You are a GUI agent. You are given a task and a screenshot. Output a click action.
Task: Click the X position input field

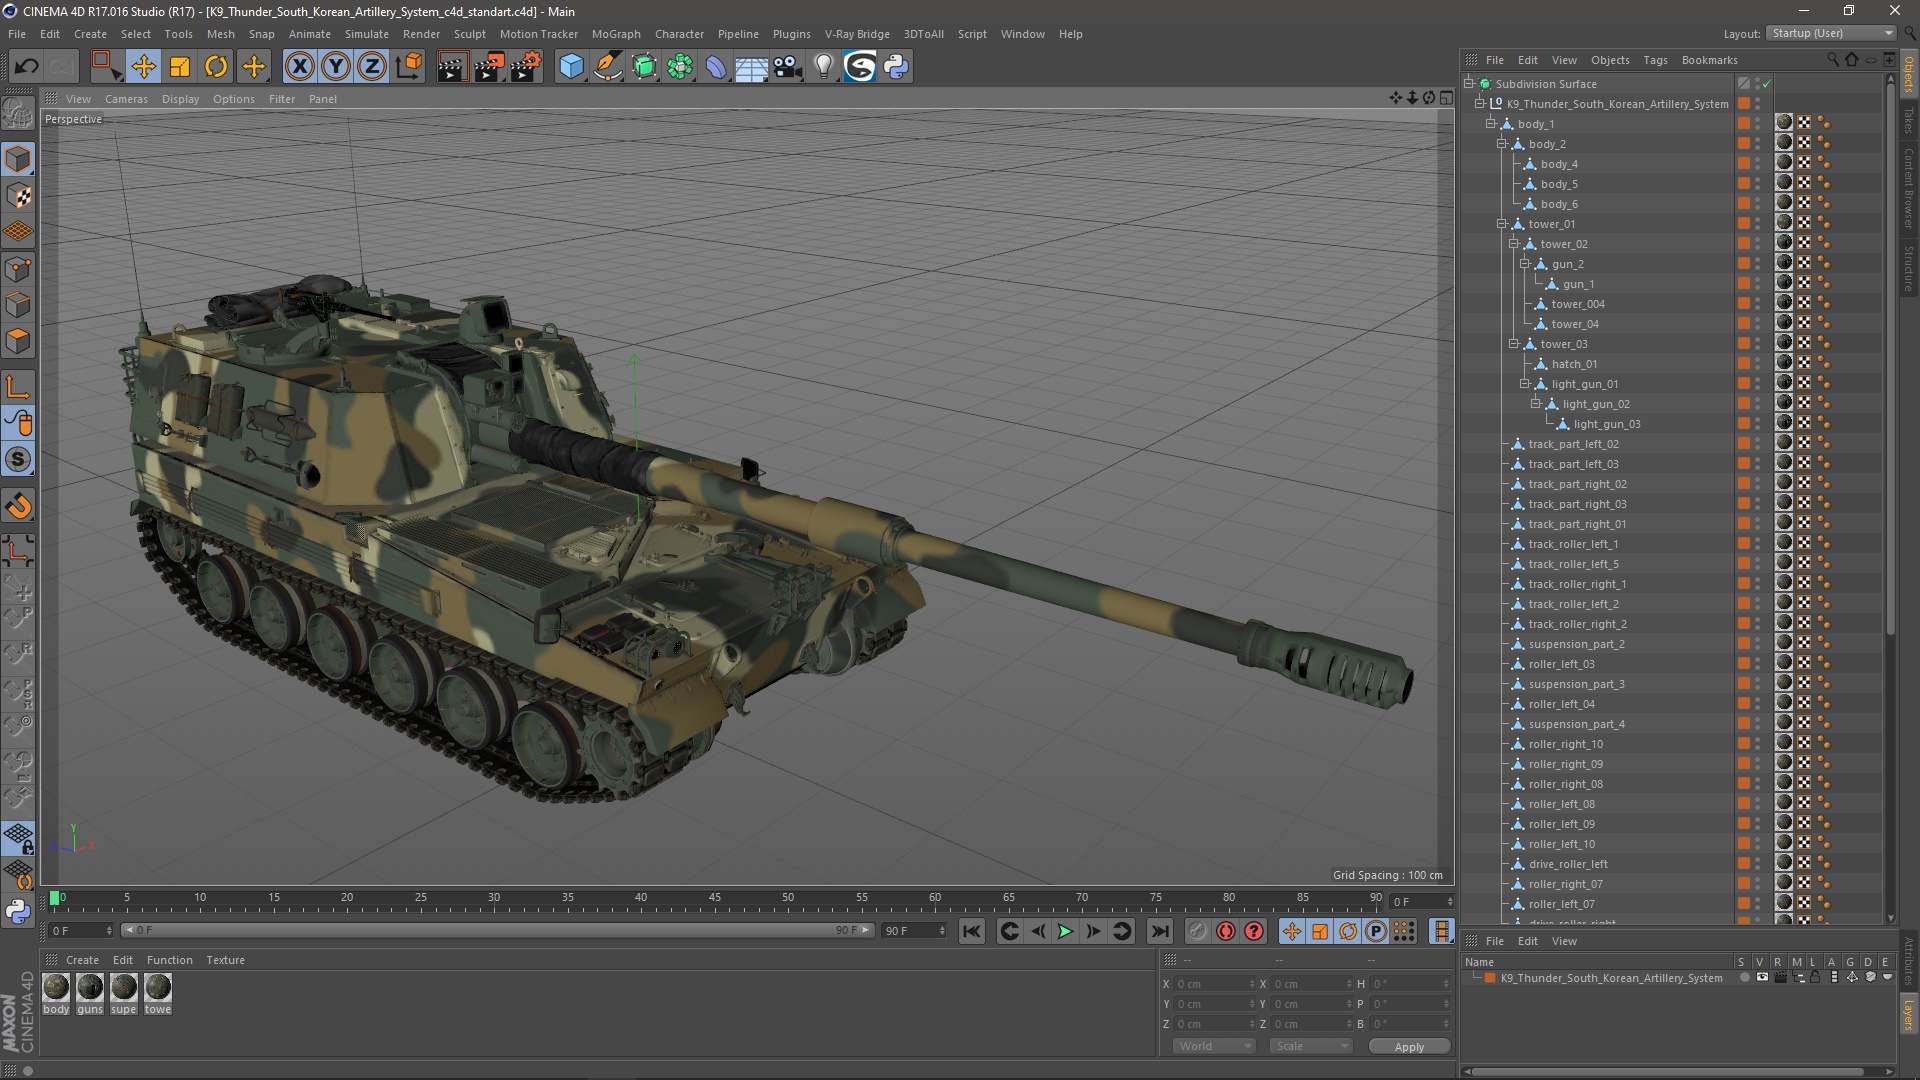(x=1214, y=984)
